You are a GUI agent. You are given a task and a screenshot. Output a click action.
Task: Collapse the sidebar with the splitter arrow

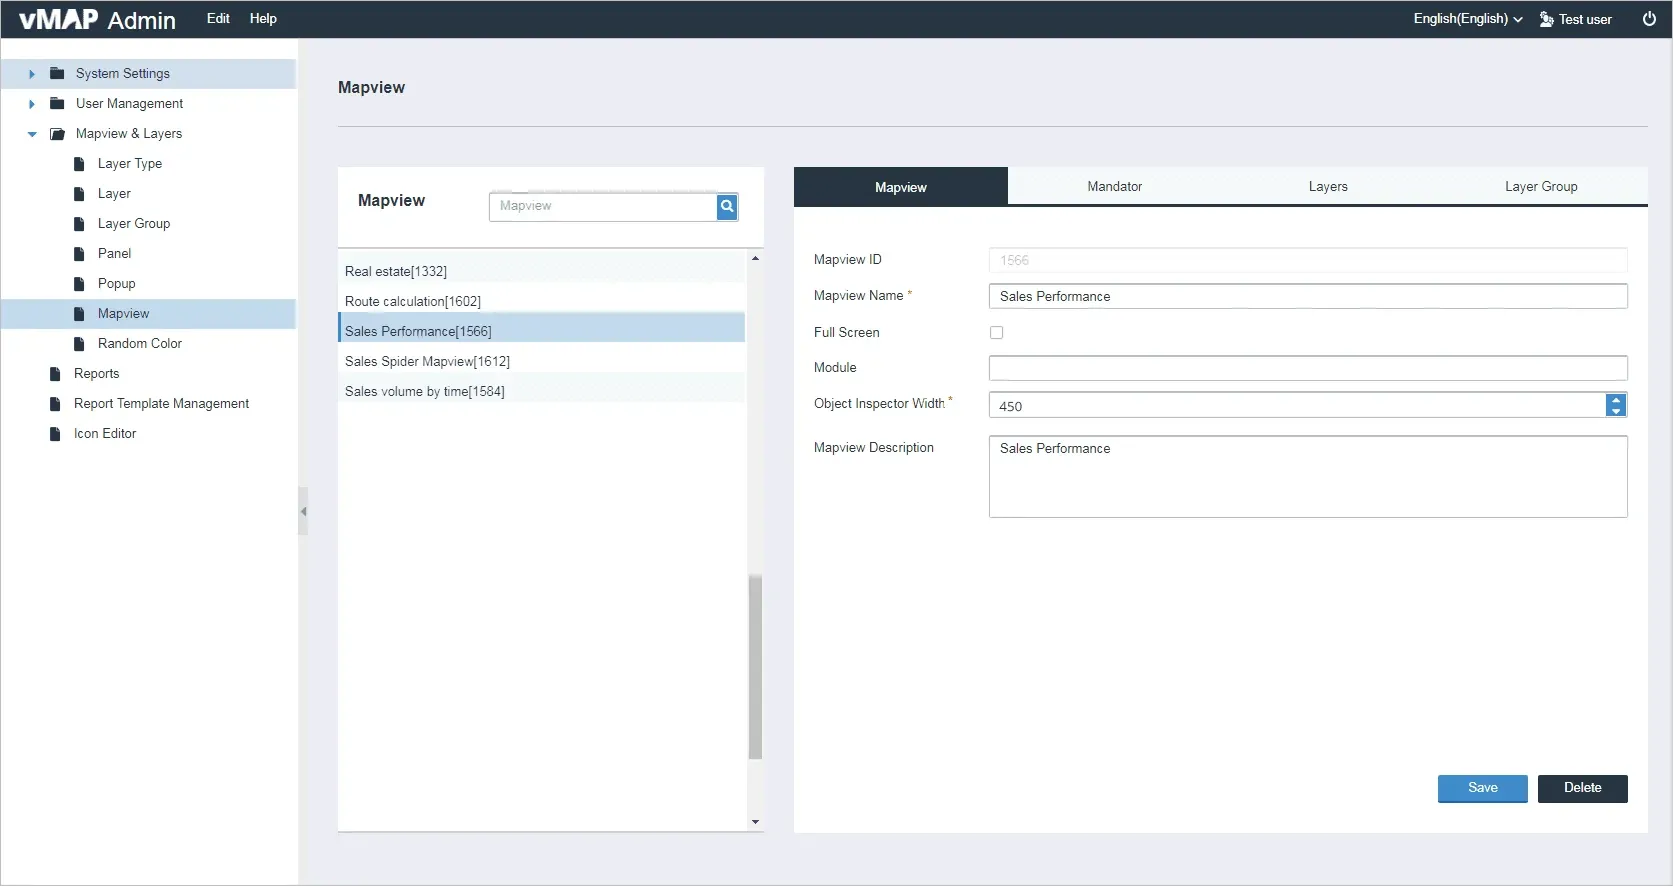pyautogui.click(x=303, y=511)
